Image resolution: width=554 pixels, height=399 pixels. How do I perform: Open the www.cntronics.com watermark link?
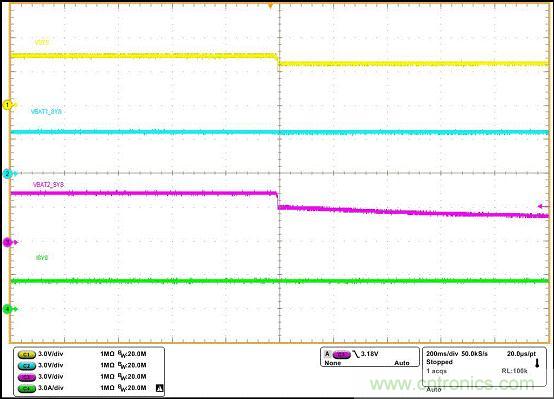[452, 384]
